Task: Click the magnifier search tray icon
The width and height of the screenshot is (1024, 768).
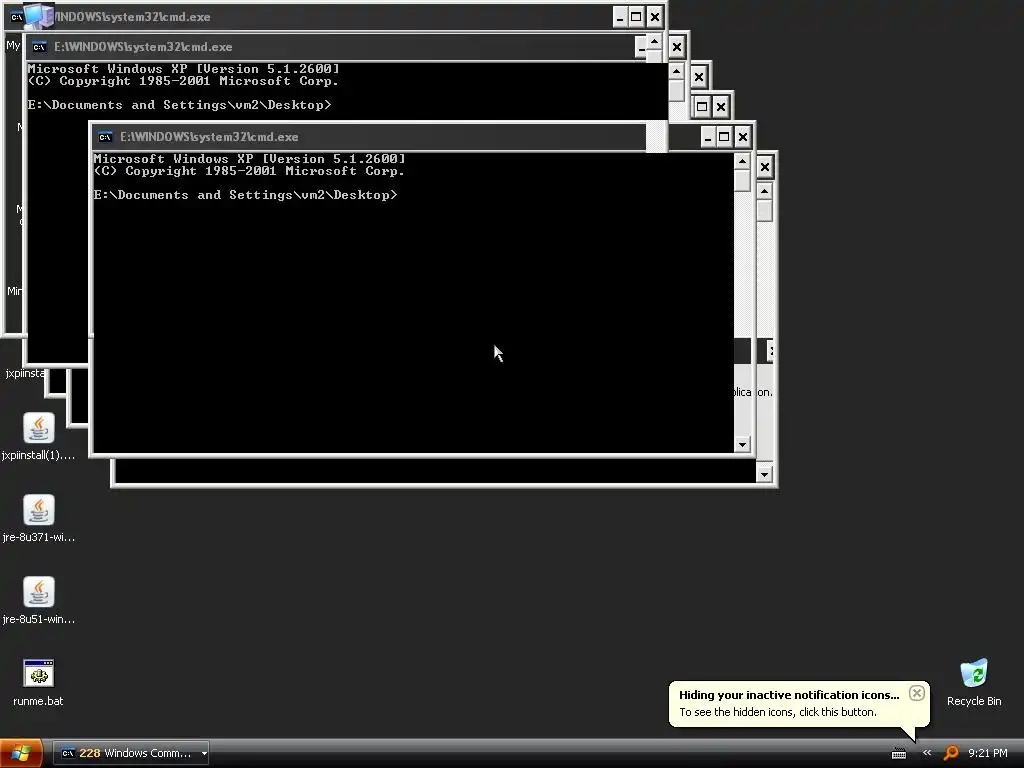Action: [x=951, y=753]
